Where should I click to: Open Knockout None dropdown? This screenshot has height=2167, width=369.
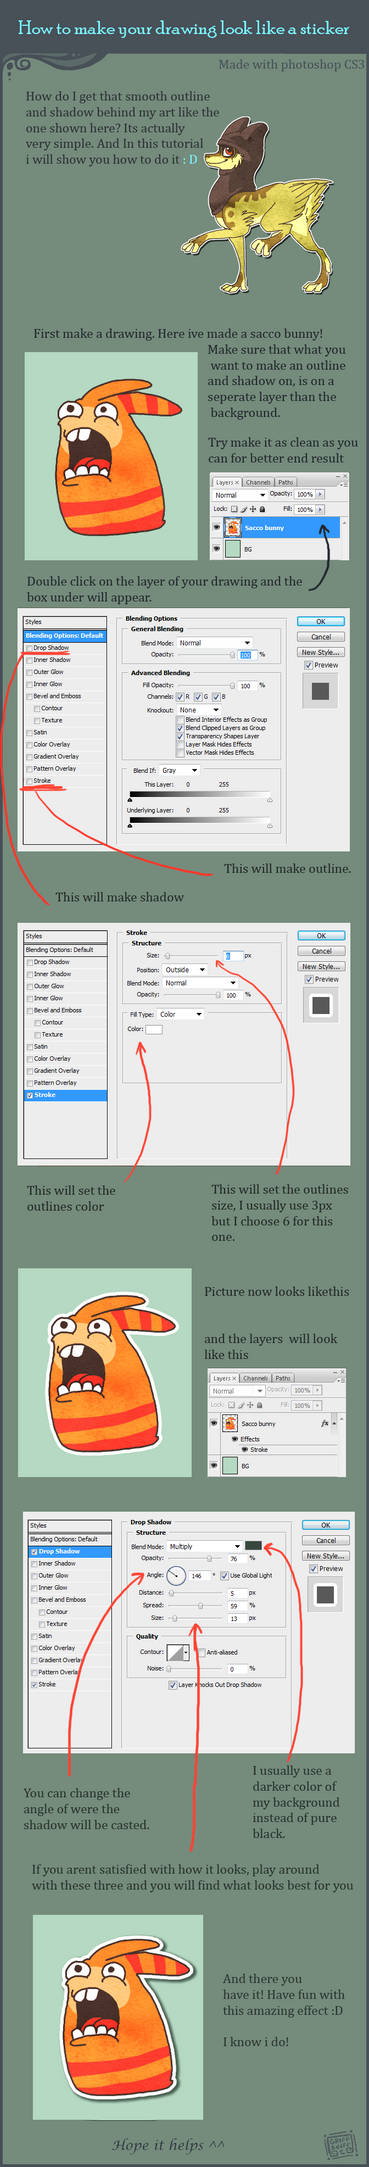(199, 710)
